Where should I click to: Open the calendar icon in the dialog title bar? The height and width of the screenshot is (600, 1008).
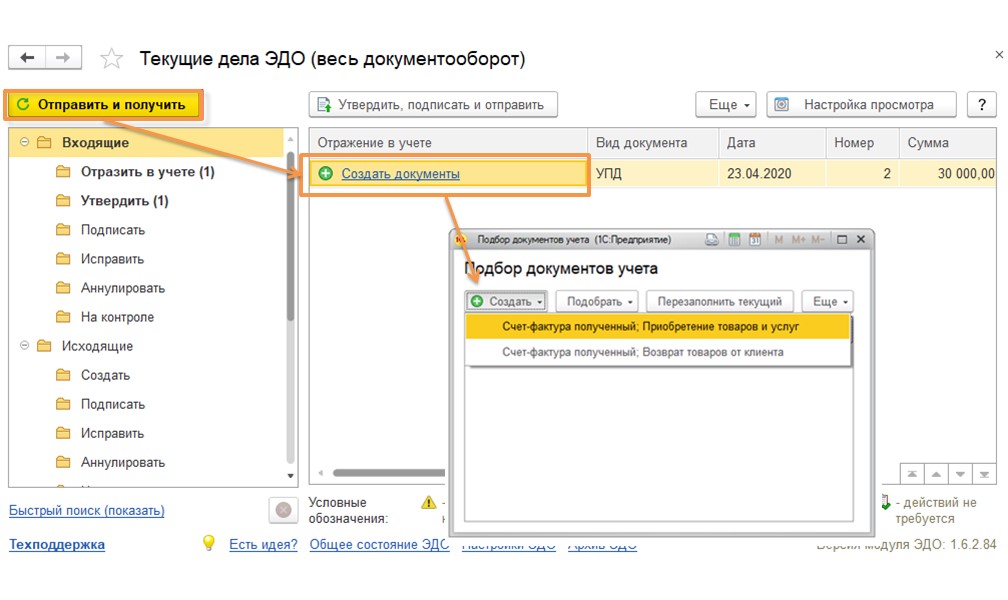coord(755,240)
